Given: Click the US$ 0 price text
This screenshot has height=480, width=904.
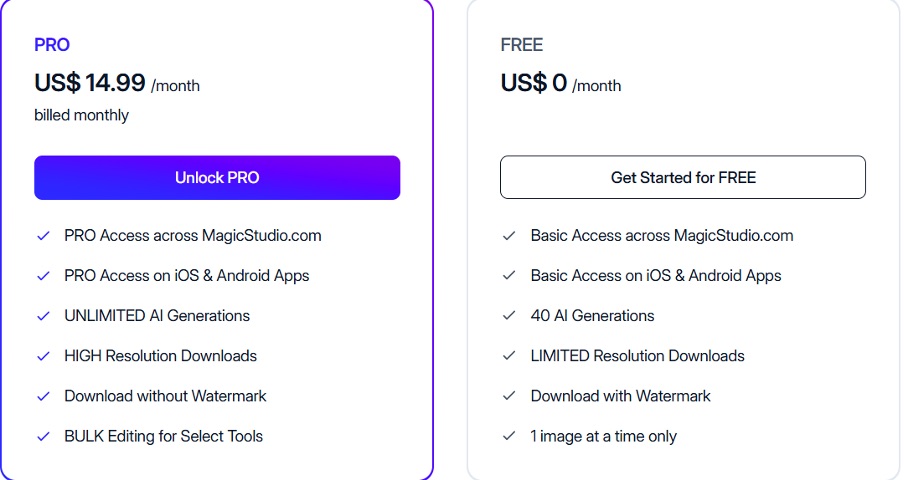Looking at the screenshot, I should tap(534, 83).
